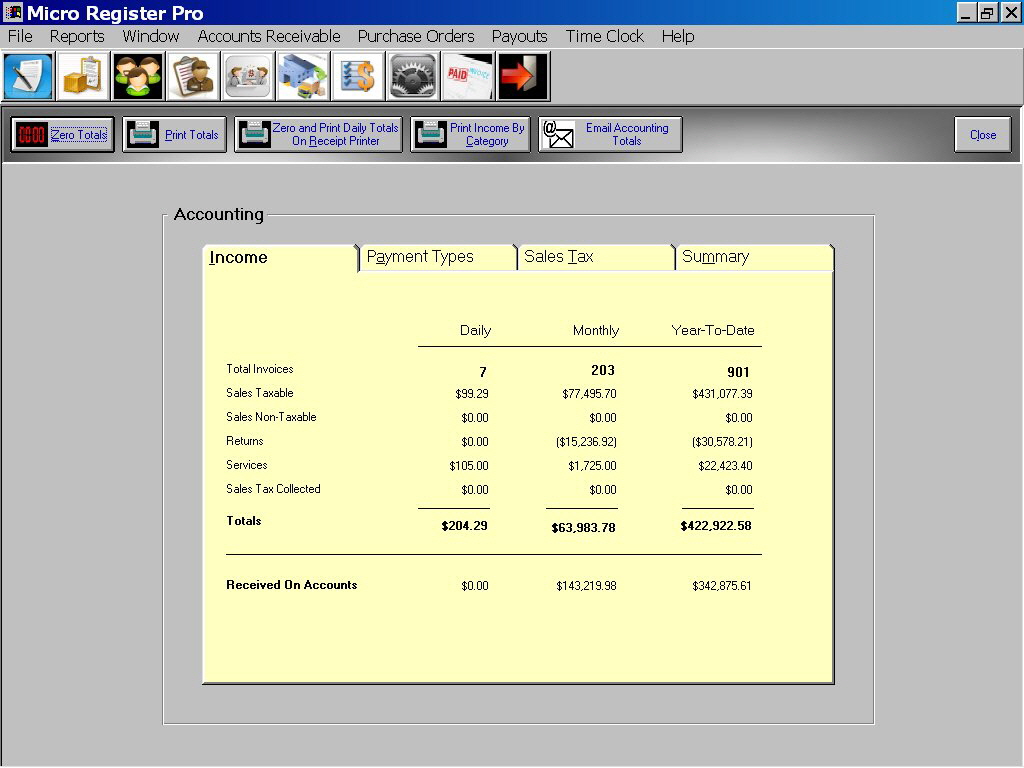Close the accounting screen with Close button
This screenshot has height=768, width=1024.
pos(983,135)
